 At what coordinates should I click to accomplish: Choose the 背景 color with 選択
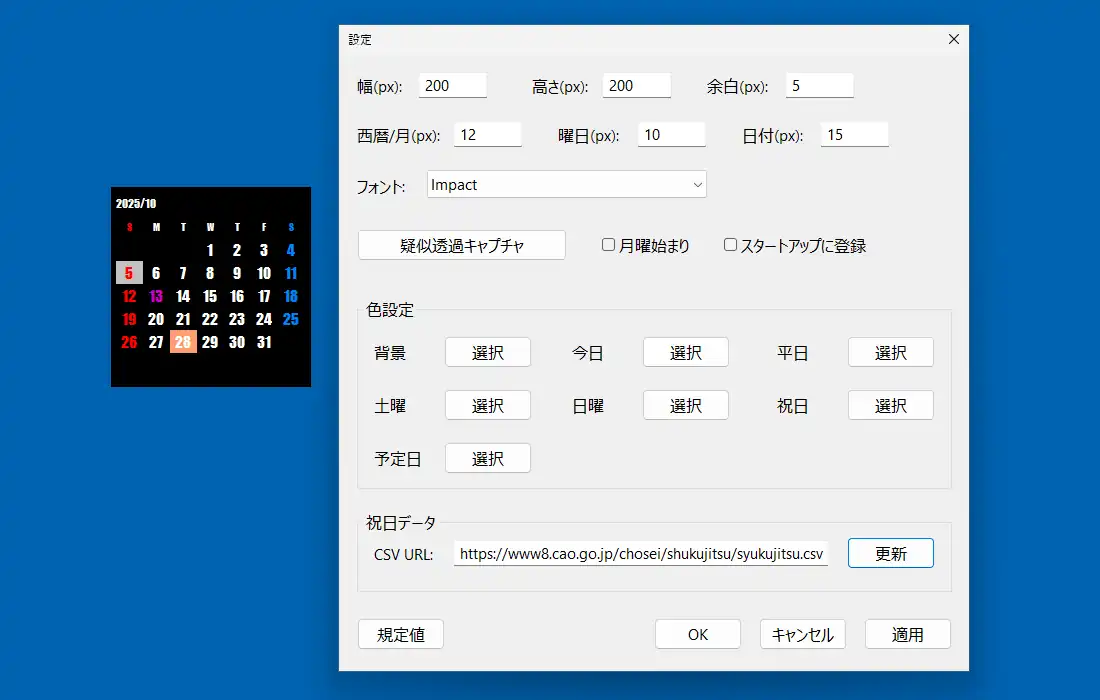[487, 353]
